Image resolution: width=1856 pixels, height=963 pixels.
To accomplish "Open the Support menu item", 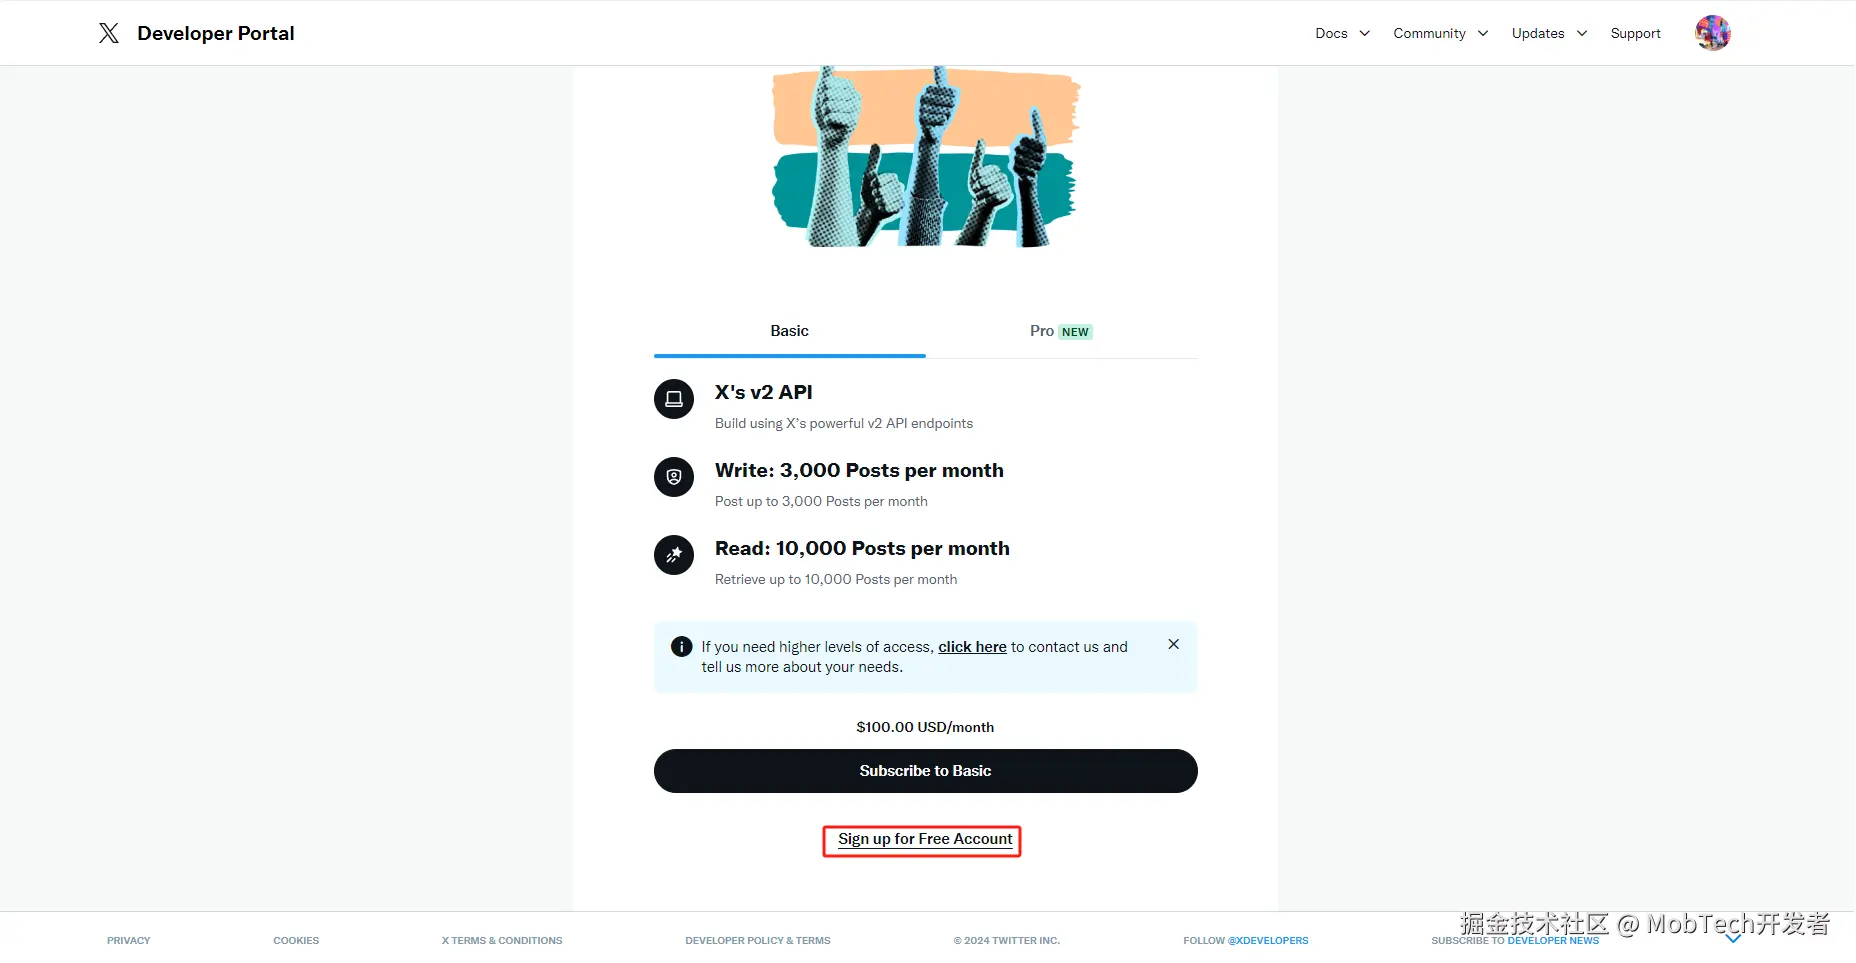I will pos(1635,33).
